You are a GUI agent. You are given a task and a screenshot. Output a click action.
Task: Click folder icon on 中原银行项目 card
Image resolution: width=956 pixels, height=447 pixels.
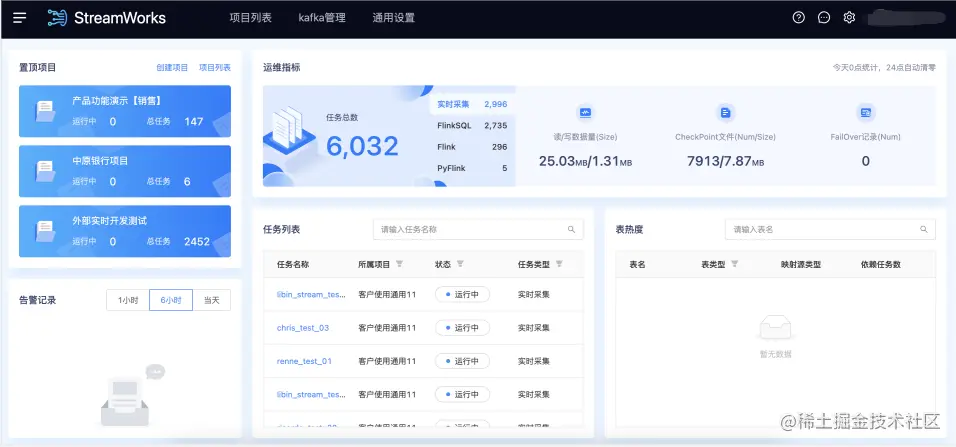pyautogui.click(x=45, y=171)
